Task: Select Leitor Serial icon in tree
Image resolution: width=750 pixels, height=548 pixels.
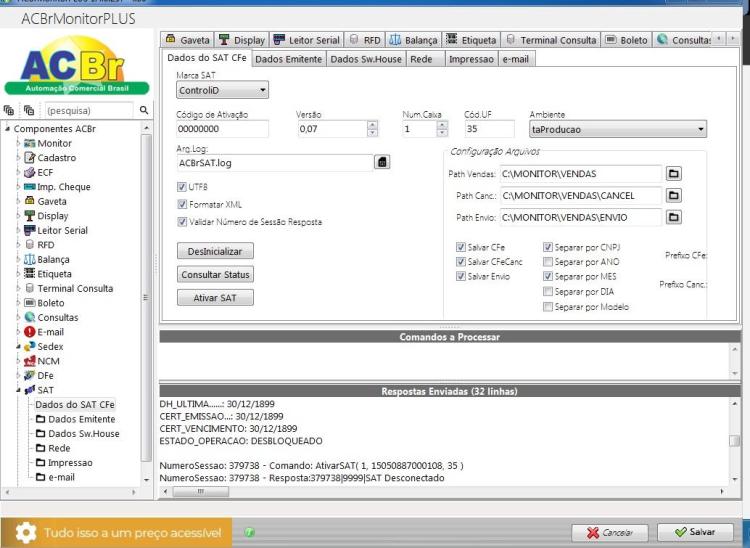Action: [x=30, y=230]
